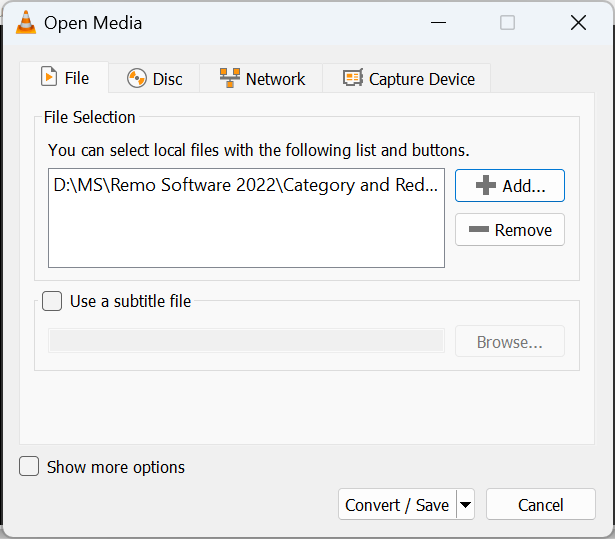Click empty area of file selection list
615x539 pixels.
[246, 233]
